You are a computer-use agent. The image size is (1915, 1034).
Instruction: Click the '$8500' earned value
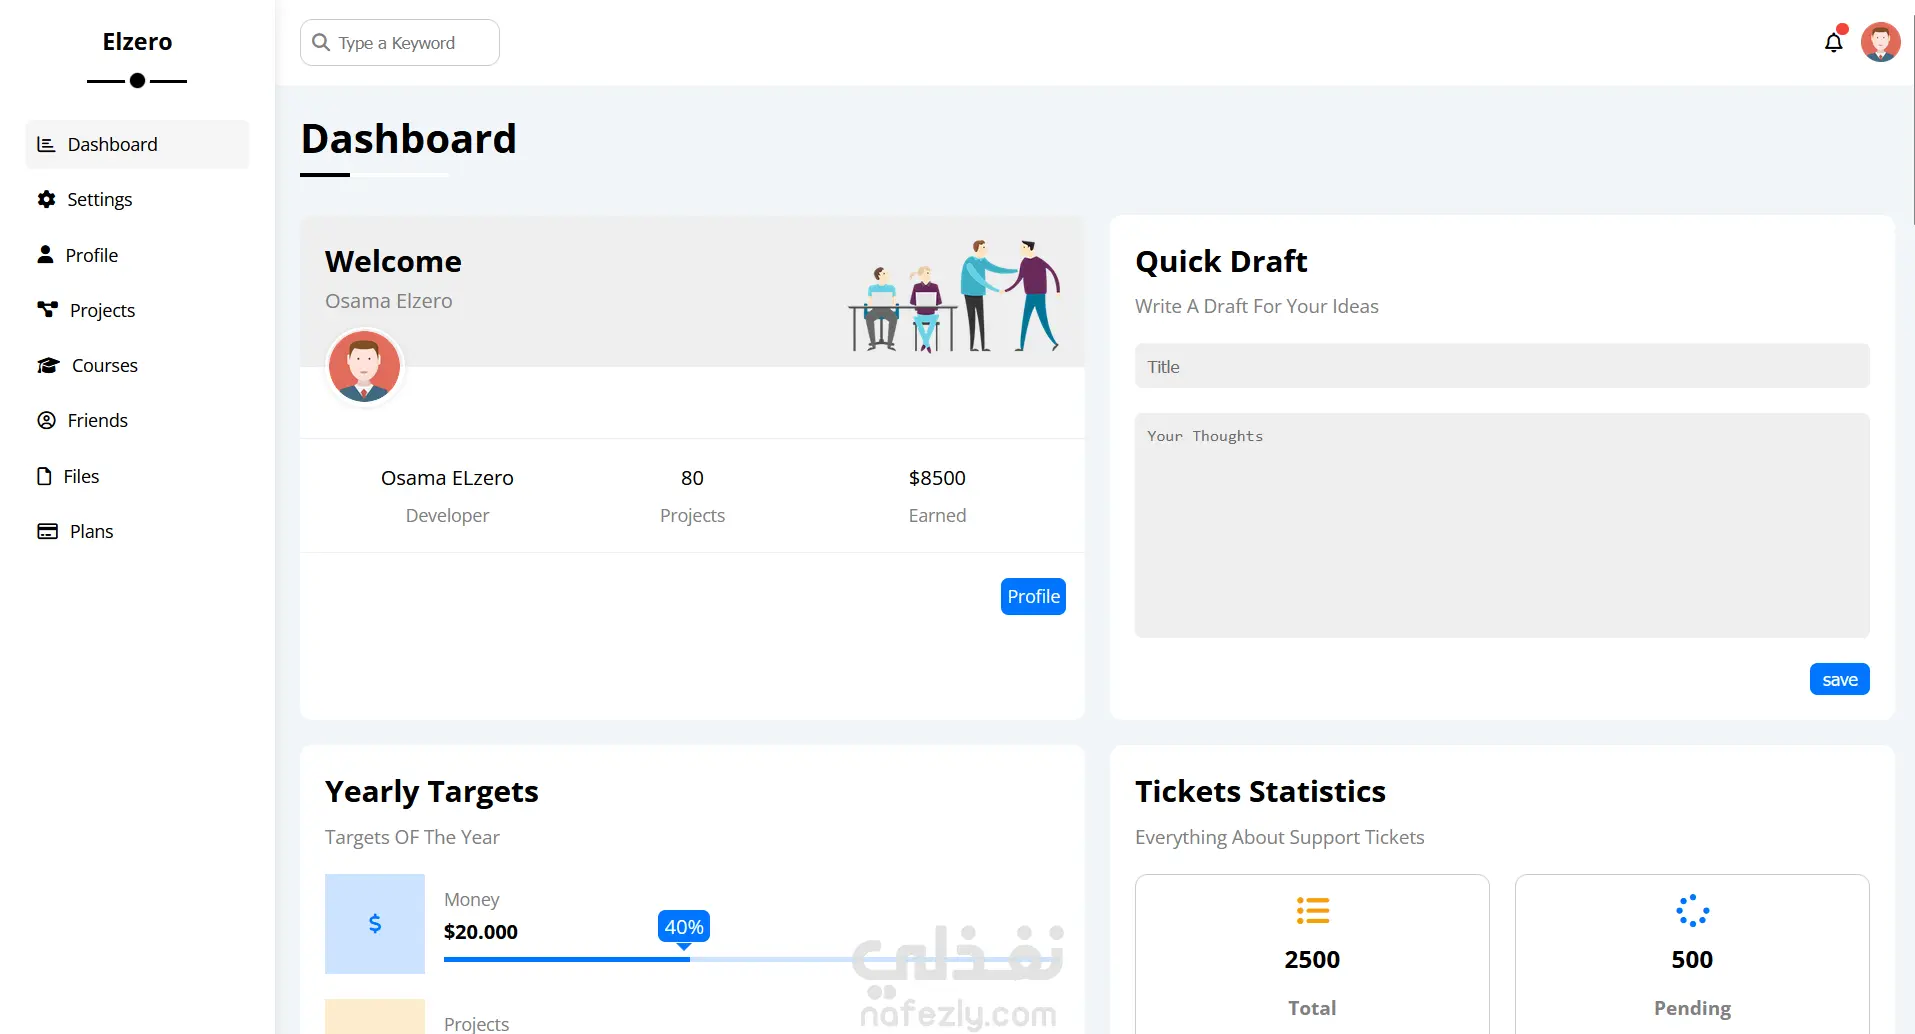coord(937,478)
